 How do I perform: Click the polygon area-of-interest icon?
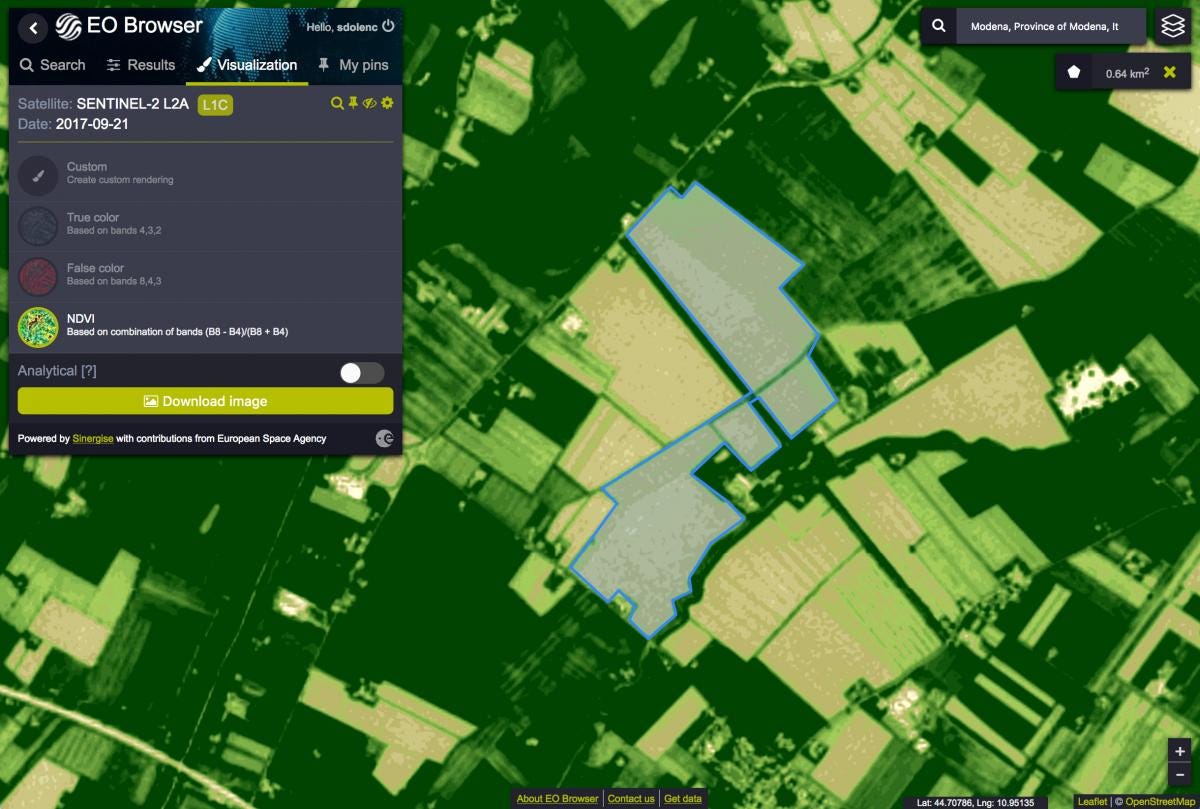(1074, 72)
